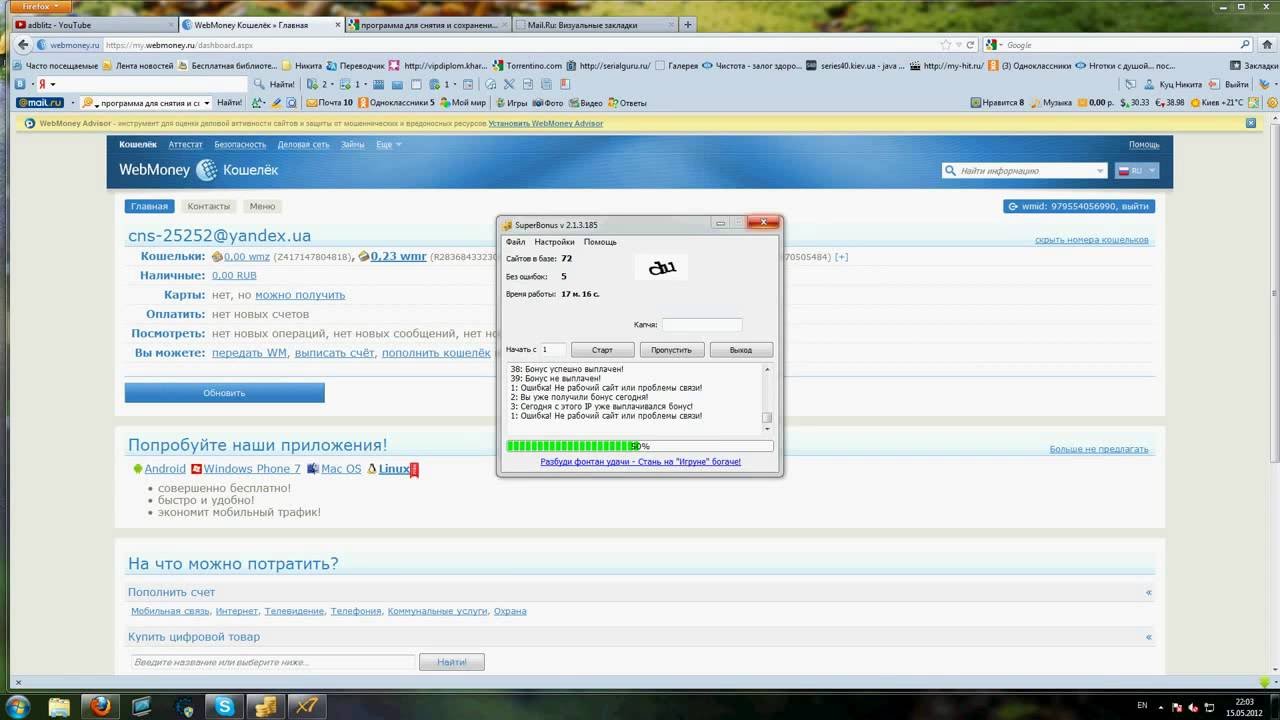Click the Разбуди фонтан удачи link
The image size is (1280, 720).
pos(640,462)
